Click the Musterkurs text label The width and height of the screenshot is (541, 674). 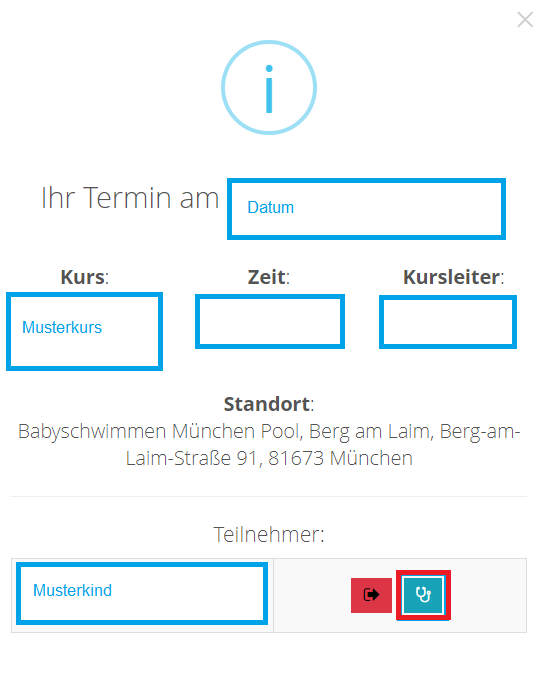pyautogui.click(x=62, y=328)
